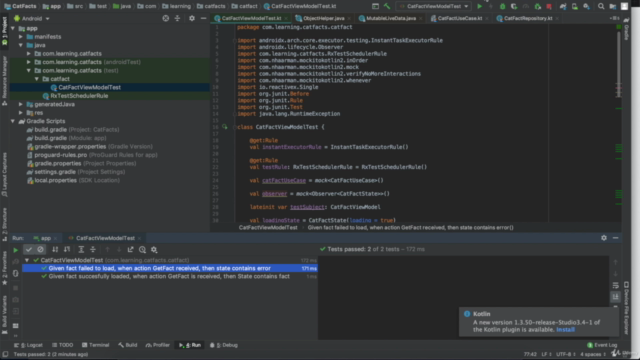Screen dimensions: 640x360
Task: Click Collapse All in test results toolbar
Action: click(x=93, y=249)
